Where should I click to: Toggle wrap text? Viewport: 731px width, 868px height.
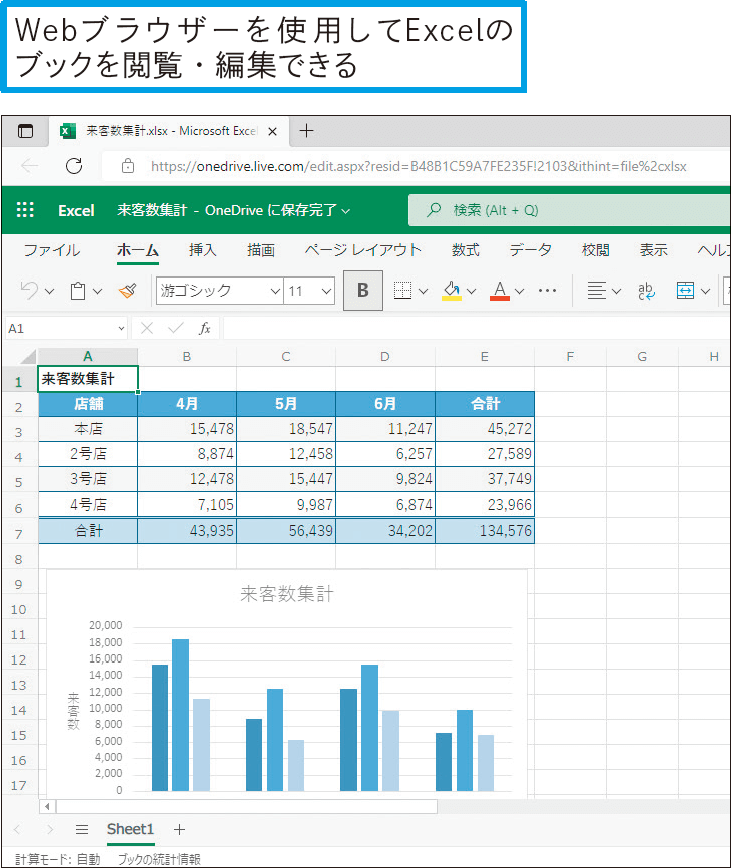[x=646, y=291]
